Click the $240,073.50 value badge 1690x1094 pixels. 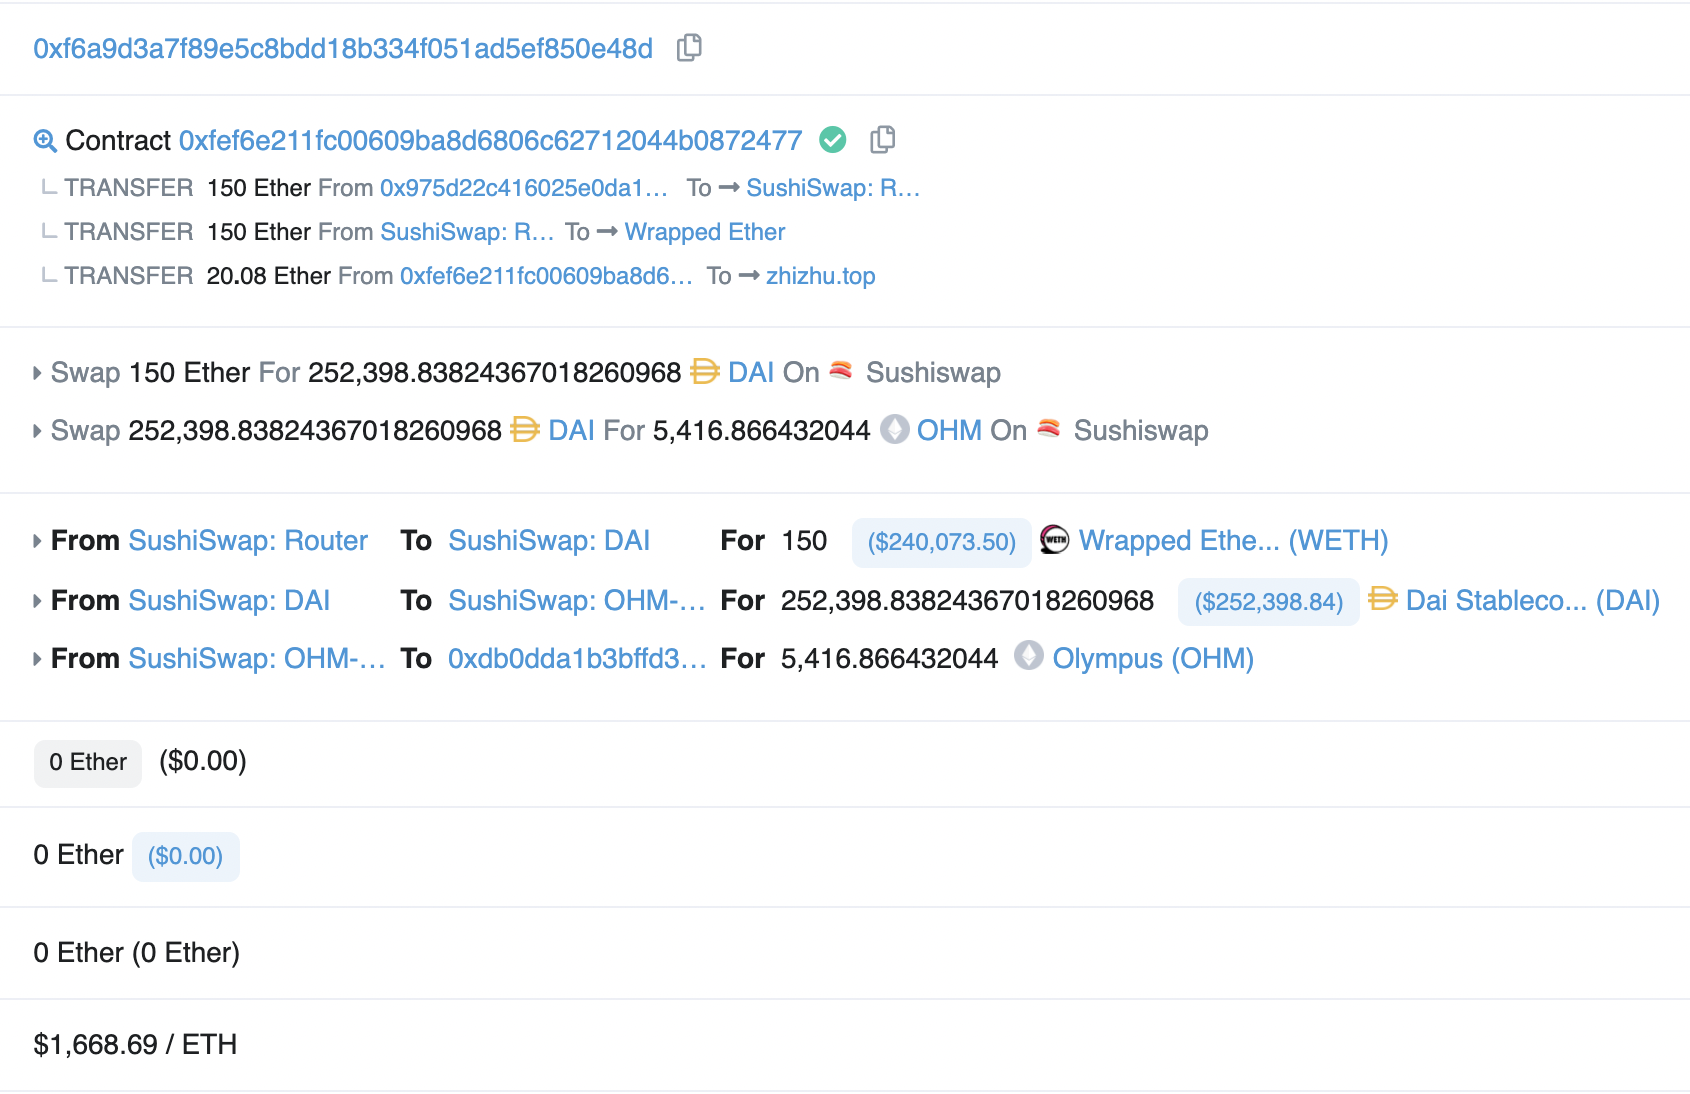tap(941, 542)
